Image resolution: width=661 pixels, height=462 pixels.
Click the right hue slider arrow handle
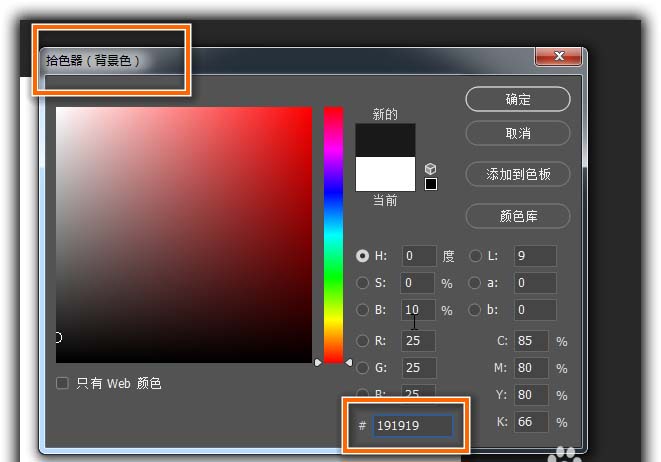[349, 362]
